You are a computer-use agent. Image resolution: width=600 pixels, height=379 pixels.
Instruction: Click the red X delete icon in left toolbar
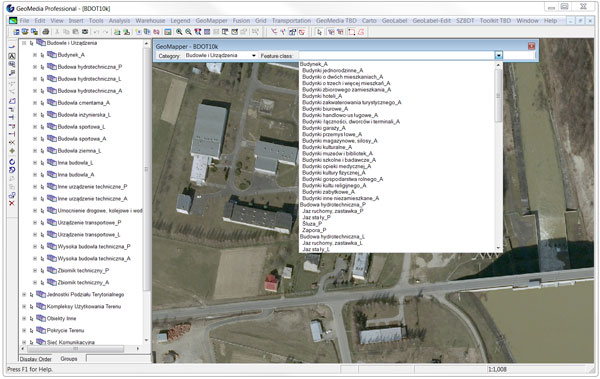pyautogui.click(x=12, y=203)
